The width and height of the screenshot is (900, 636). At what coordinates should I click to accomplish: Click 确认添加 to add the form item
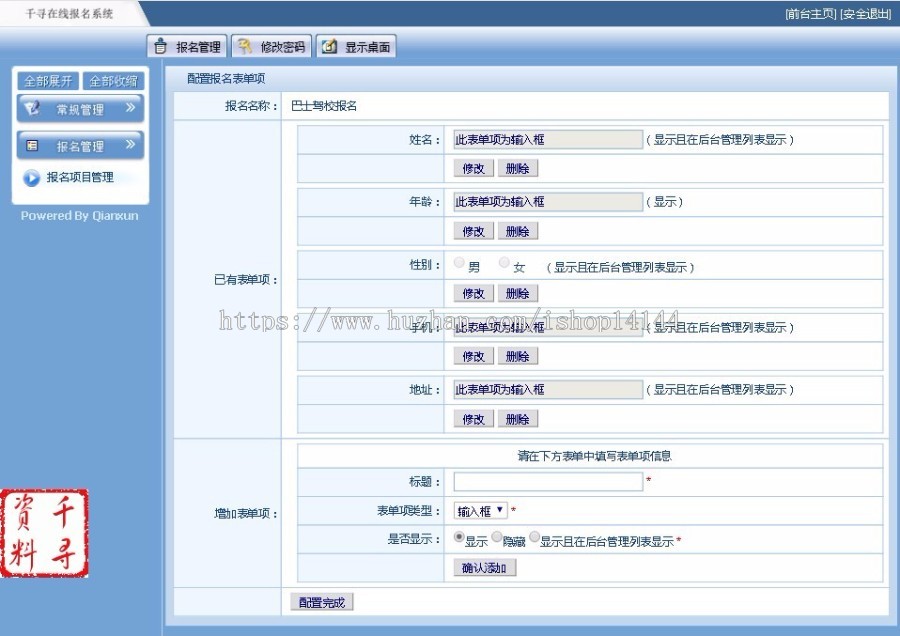(484, 565)
